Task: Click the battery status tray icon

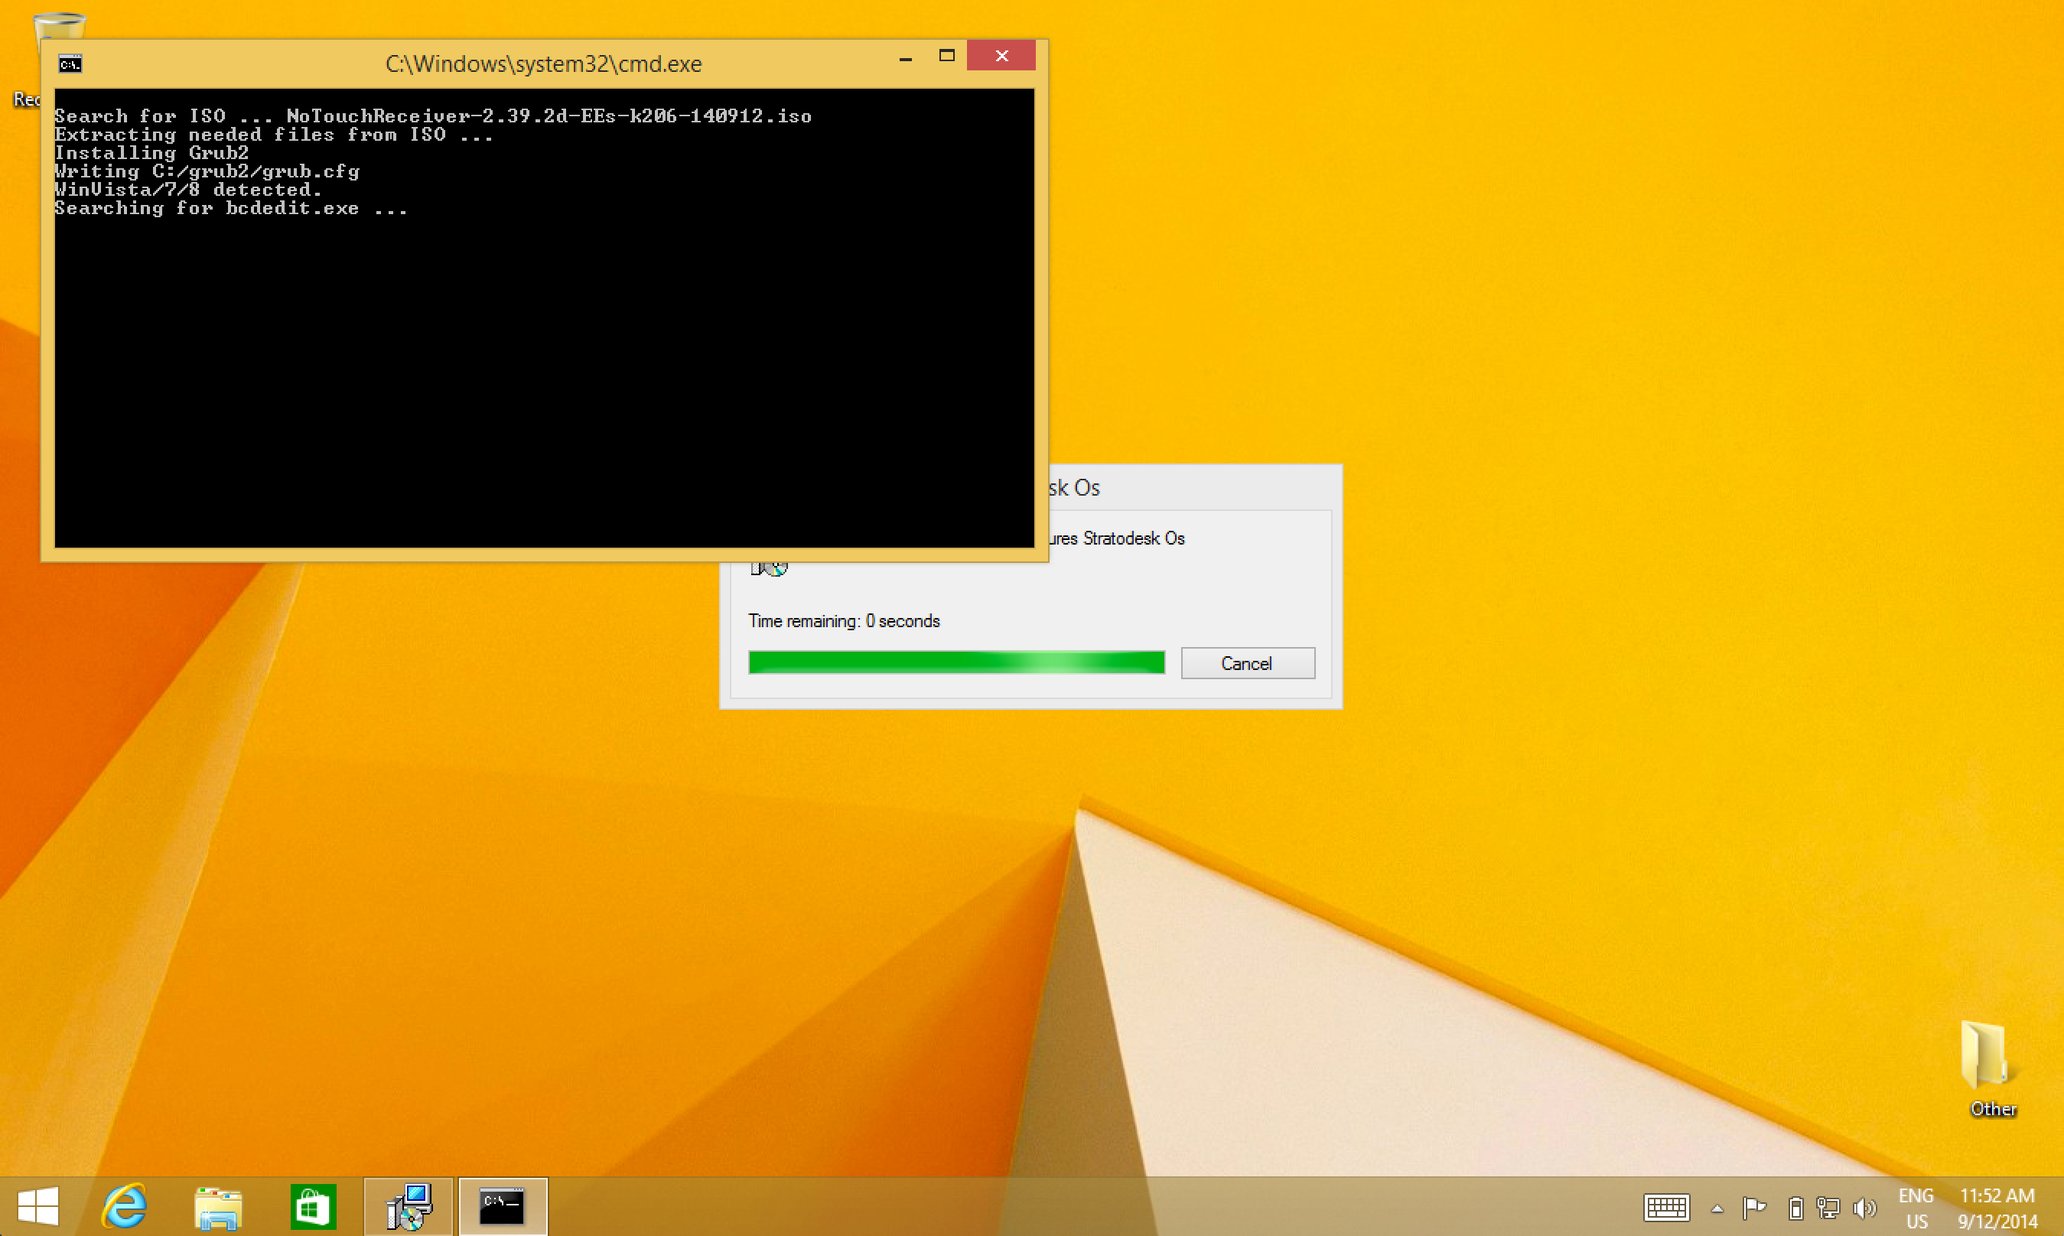Action: tap(1795, 1208)
